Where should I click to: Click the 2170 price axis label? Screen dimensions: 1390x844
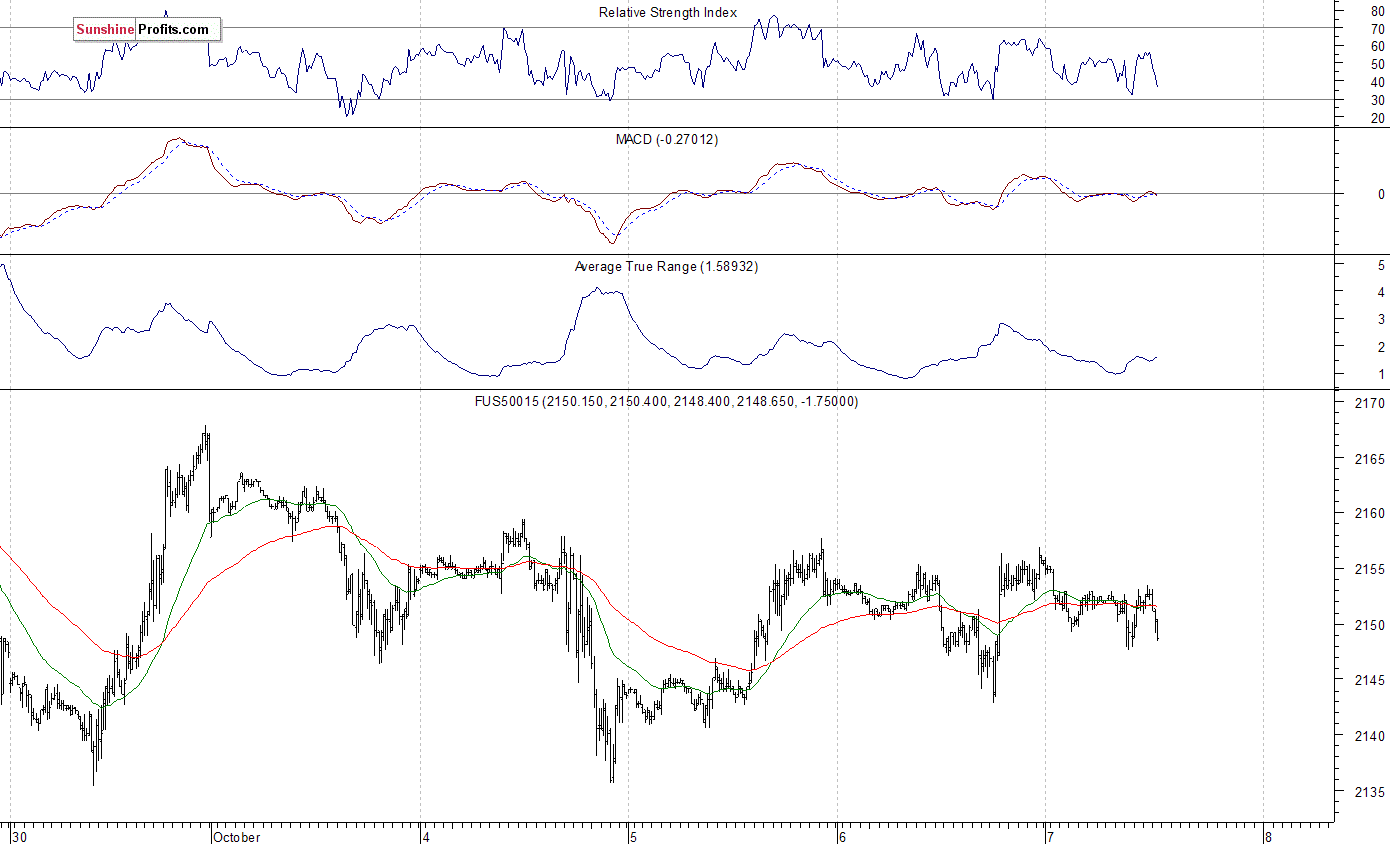(1370, 403)
